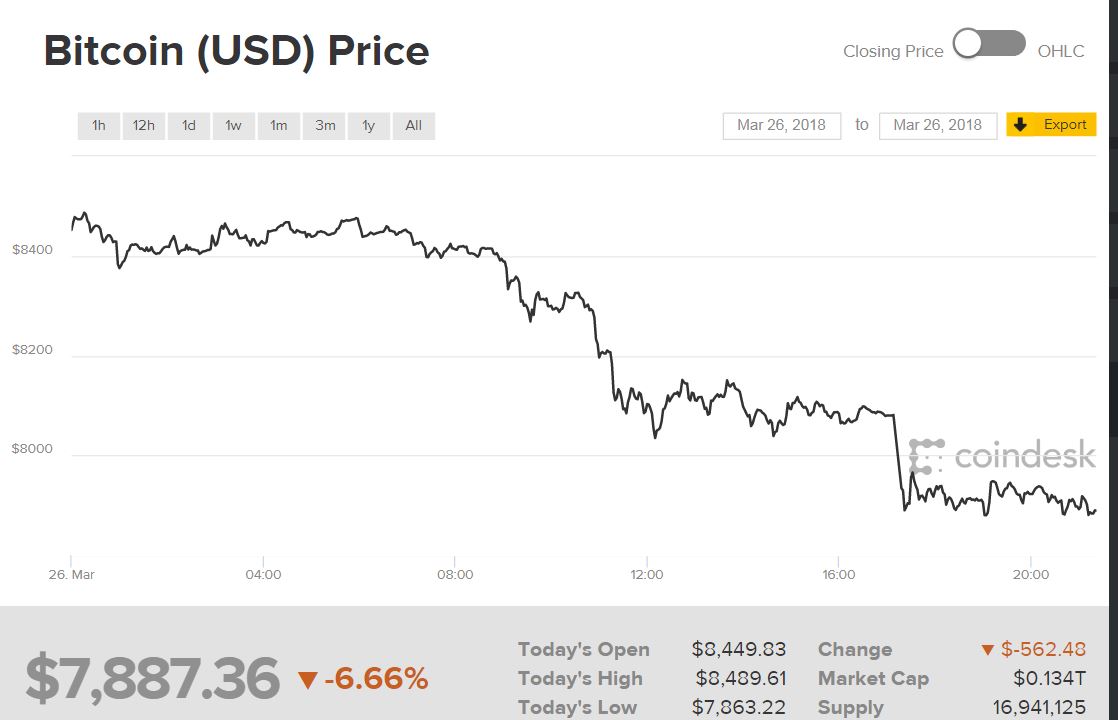Click the Export button
The height and width of the screenshot is (720, 1118).
1051,124
